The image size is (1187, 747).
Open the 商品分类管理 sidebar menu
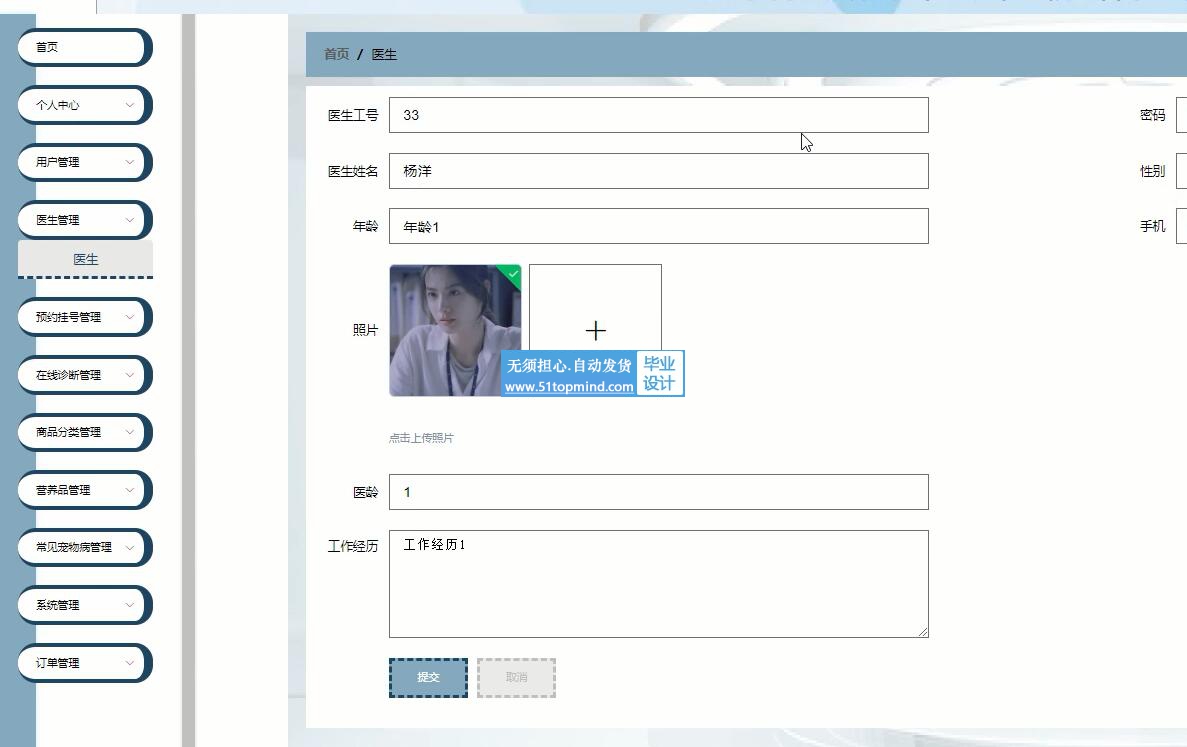(x=84, y=432)
